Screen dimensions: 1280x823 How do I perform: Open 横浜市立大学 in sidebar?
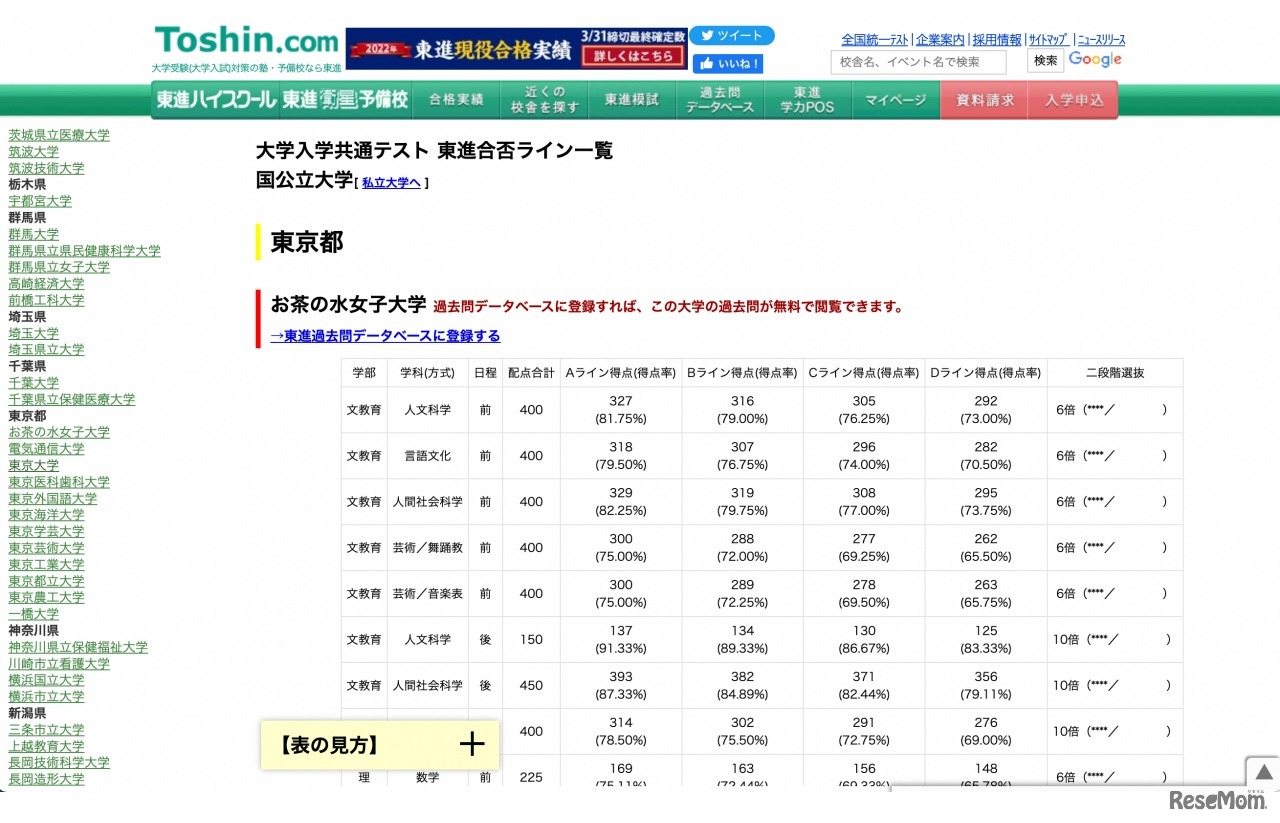[46, 696]
